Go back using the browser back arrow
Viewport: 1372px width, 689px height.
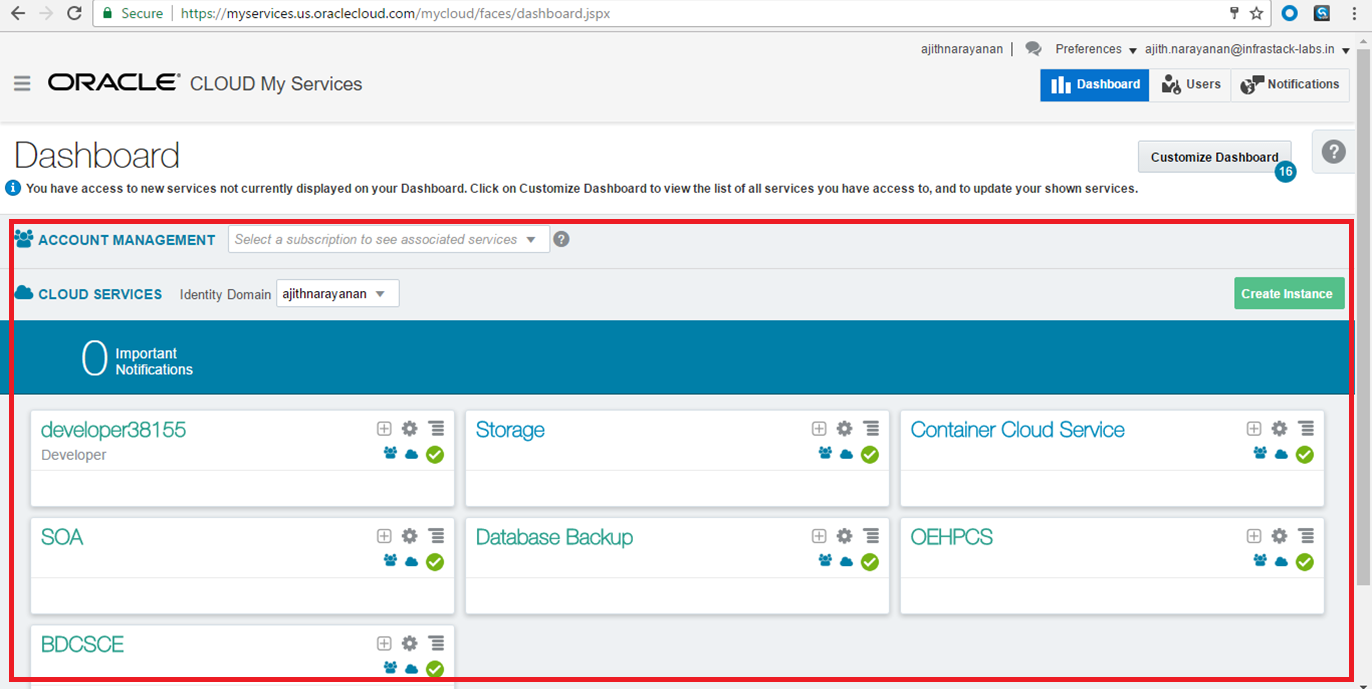coord(17,14)
